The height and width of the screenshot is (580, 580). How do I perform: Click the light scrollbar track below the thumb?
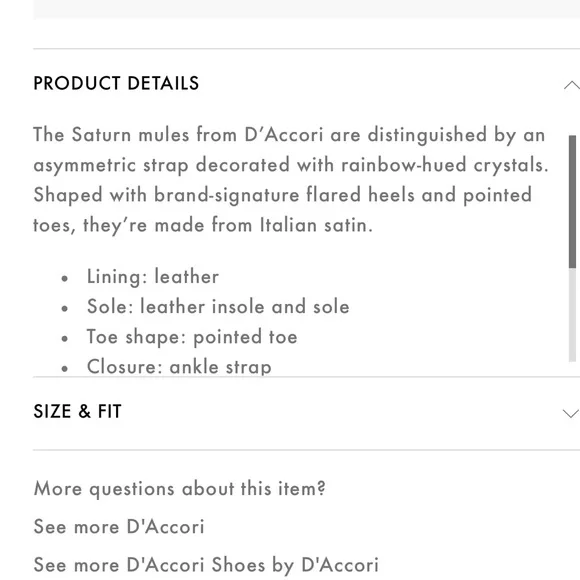tap(572, 314)
